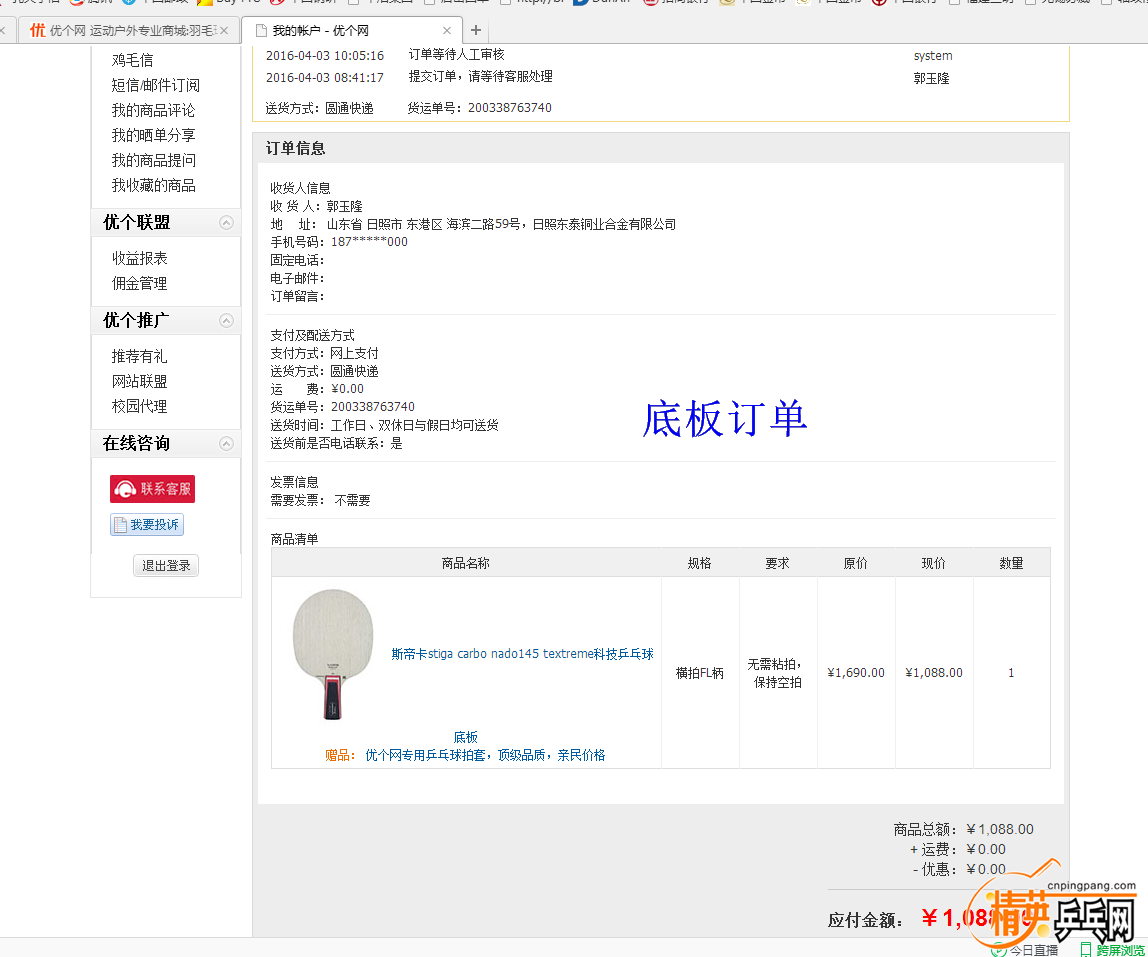Click the 底板 category link
The width and height of the screenshot is (1148, 957).
click(x=466, y=737)
